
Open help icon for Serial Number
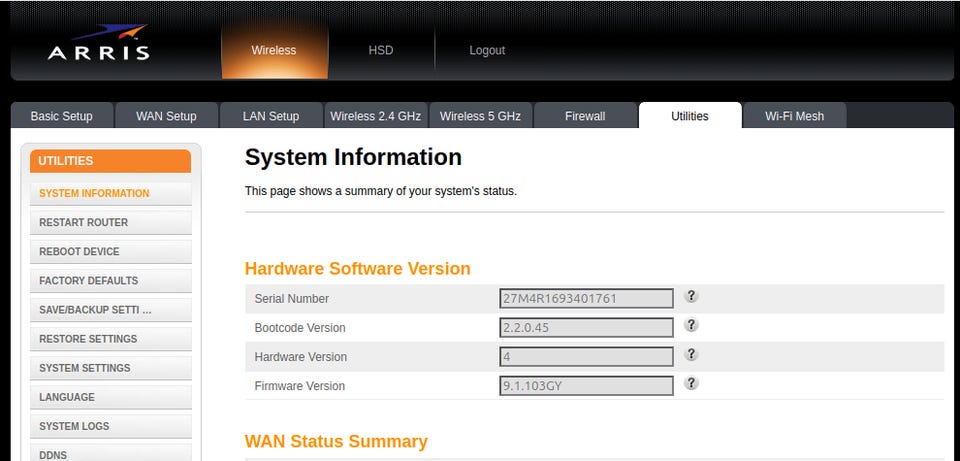tap(691, 296)
